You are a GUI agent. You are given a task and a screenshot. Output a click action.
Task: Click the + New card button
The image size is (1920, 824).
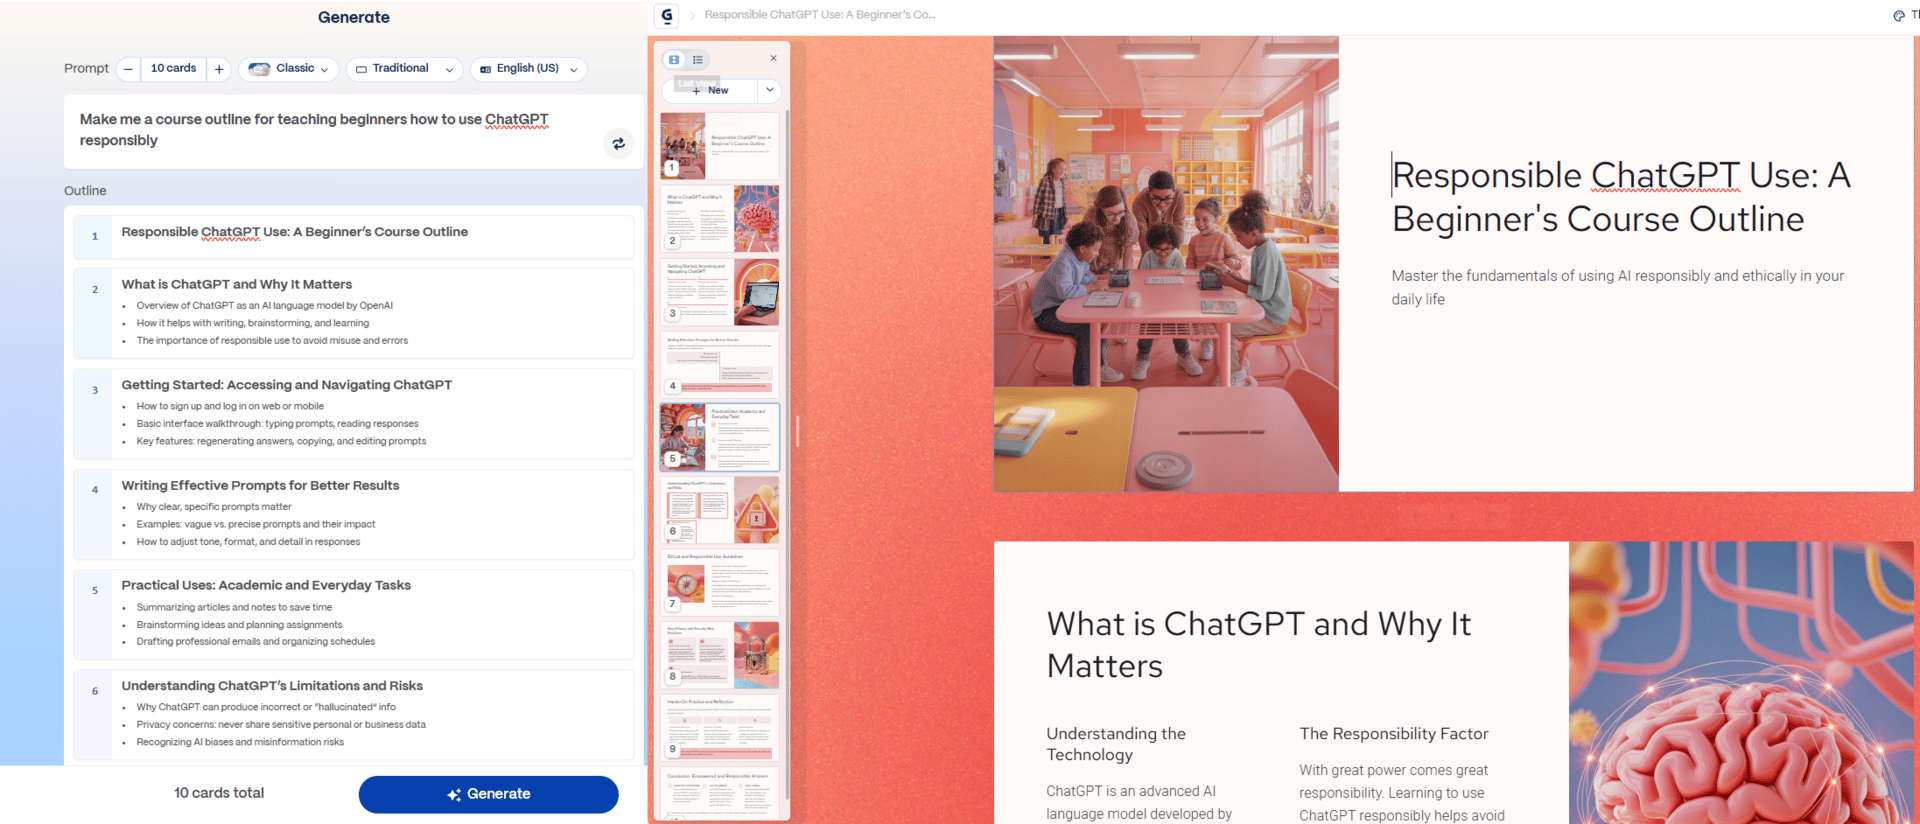pyautogui.click(x=710, y=90)
